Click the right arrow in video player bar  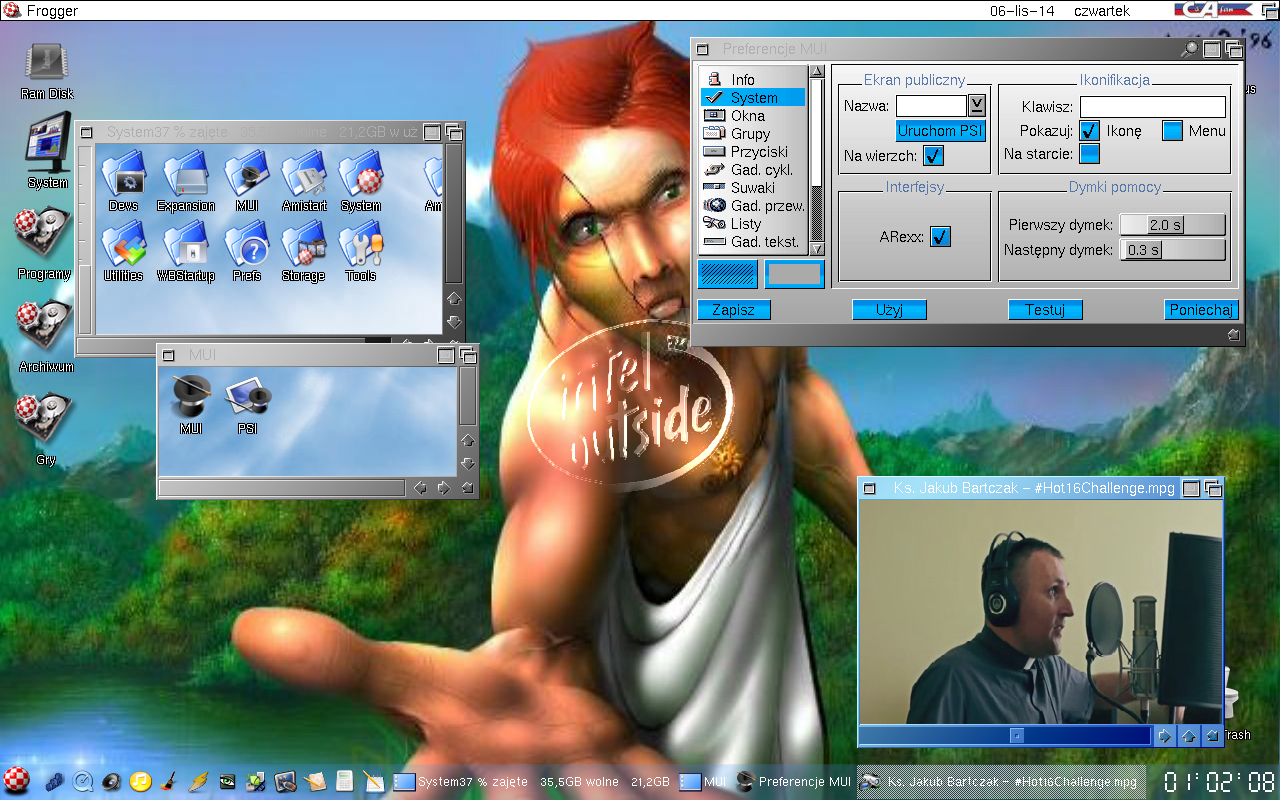pos(1164,736)
